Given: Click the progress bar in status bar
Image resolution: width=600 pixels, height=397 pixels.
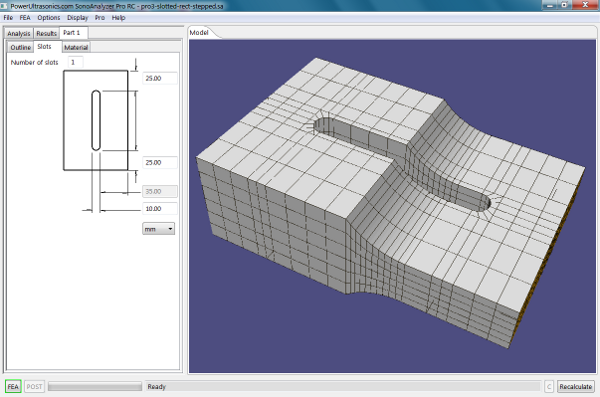Looking at the screenshot, I should point(95,387).
